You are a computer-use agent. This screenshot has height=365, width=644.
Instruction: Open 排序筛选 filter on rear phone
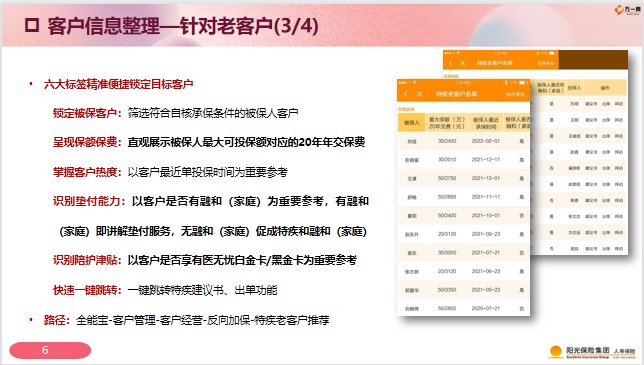(x=546, y=63)
